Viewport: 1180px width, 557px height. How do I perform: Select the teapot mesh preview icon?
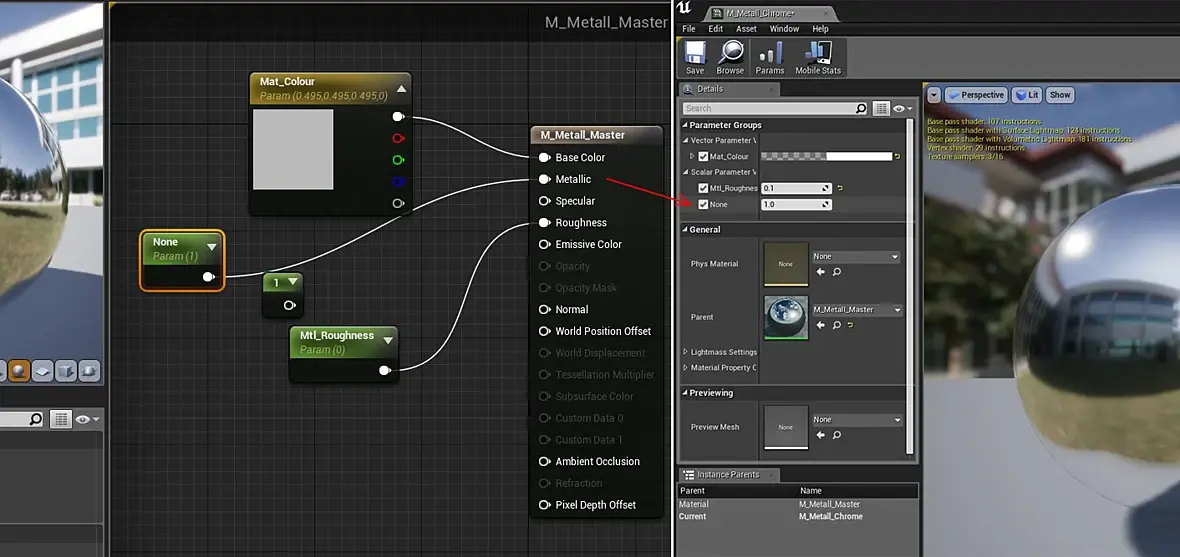point(89,371)
